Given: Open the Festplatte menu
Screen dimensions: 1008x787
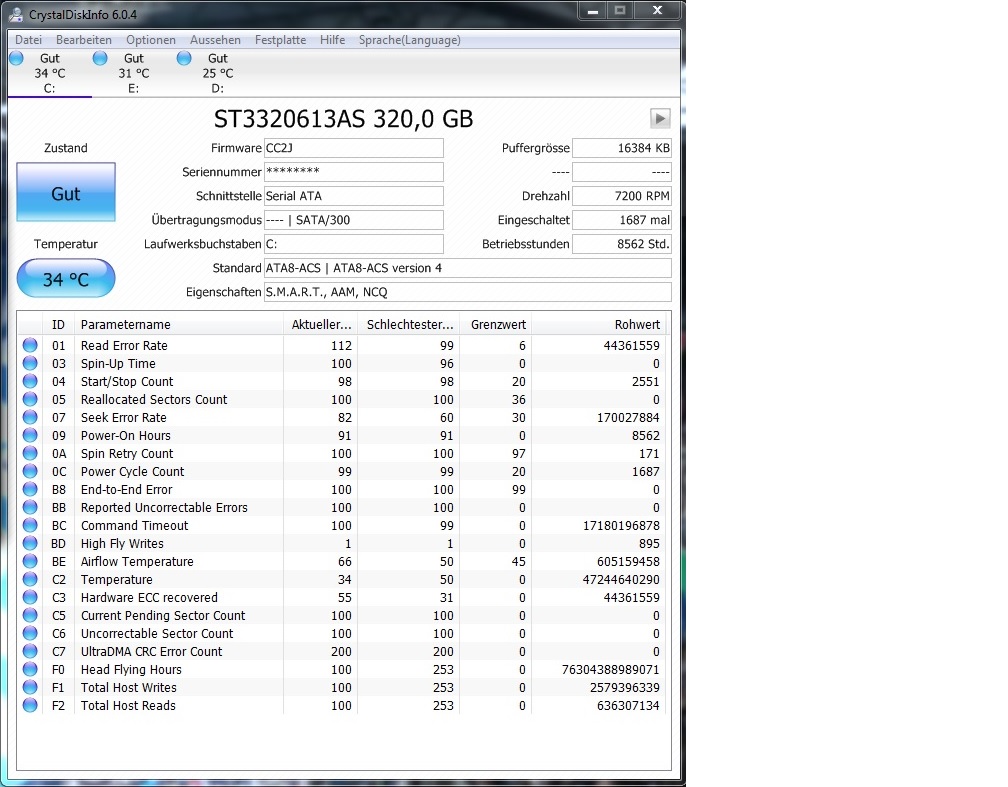Looking at the screenshot, I should click(280, 40).
